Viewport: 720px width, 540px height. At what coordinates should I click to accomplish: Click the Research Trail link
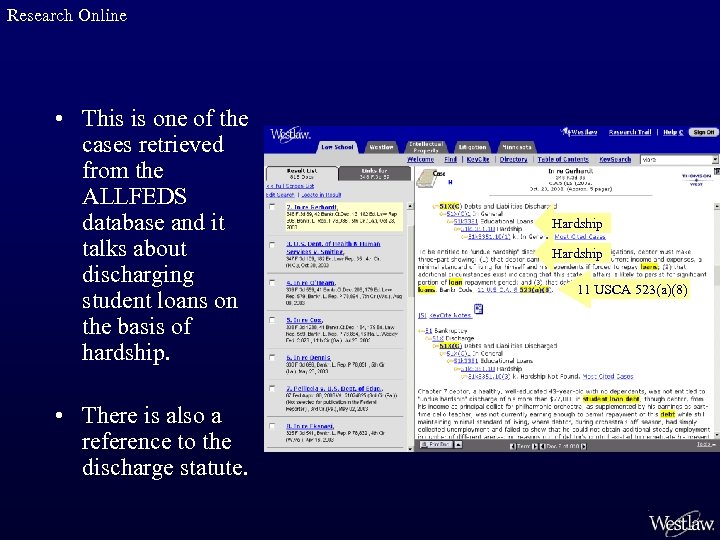[x=630, y=132]
